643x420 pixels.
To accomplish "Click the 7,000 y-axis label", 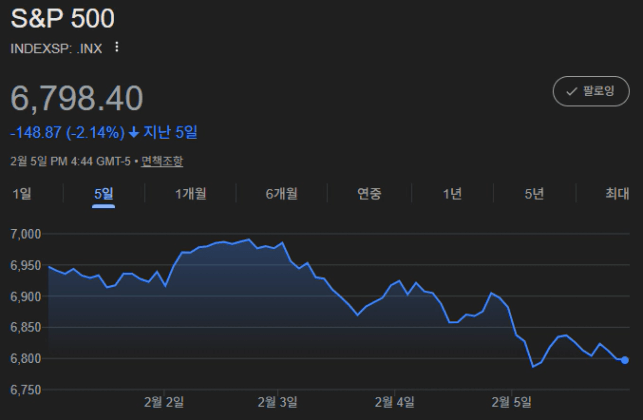I will click(x=26, y=234).
